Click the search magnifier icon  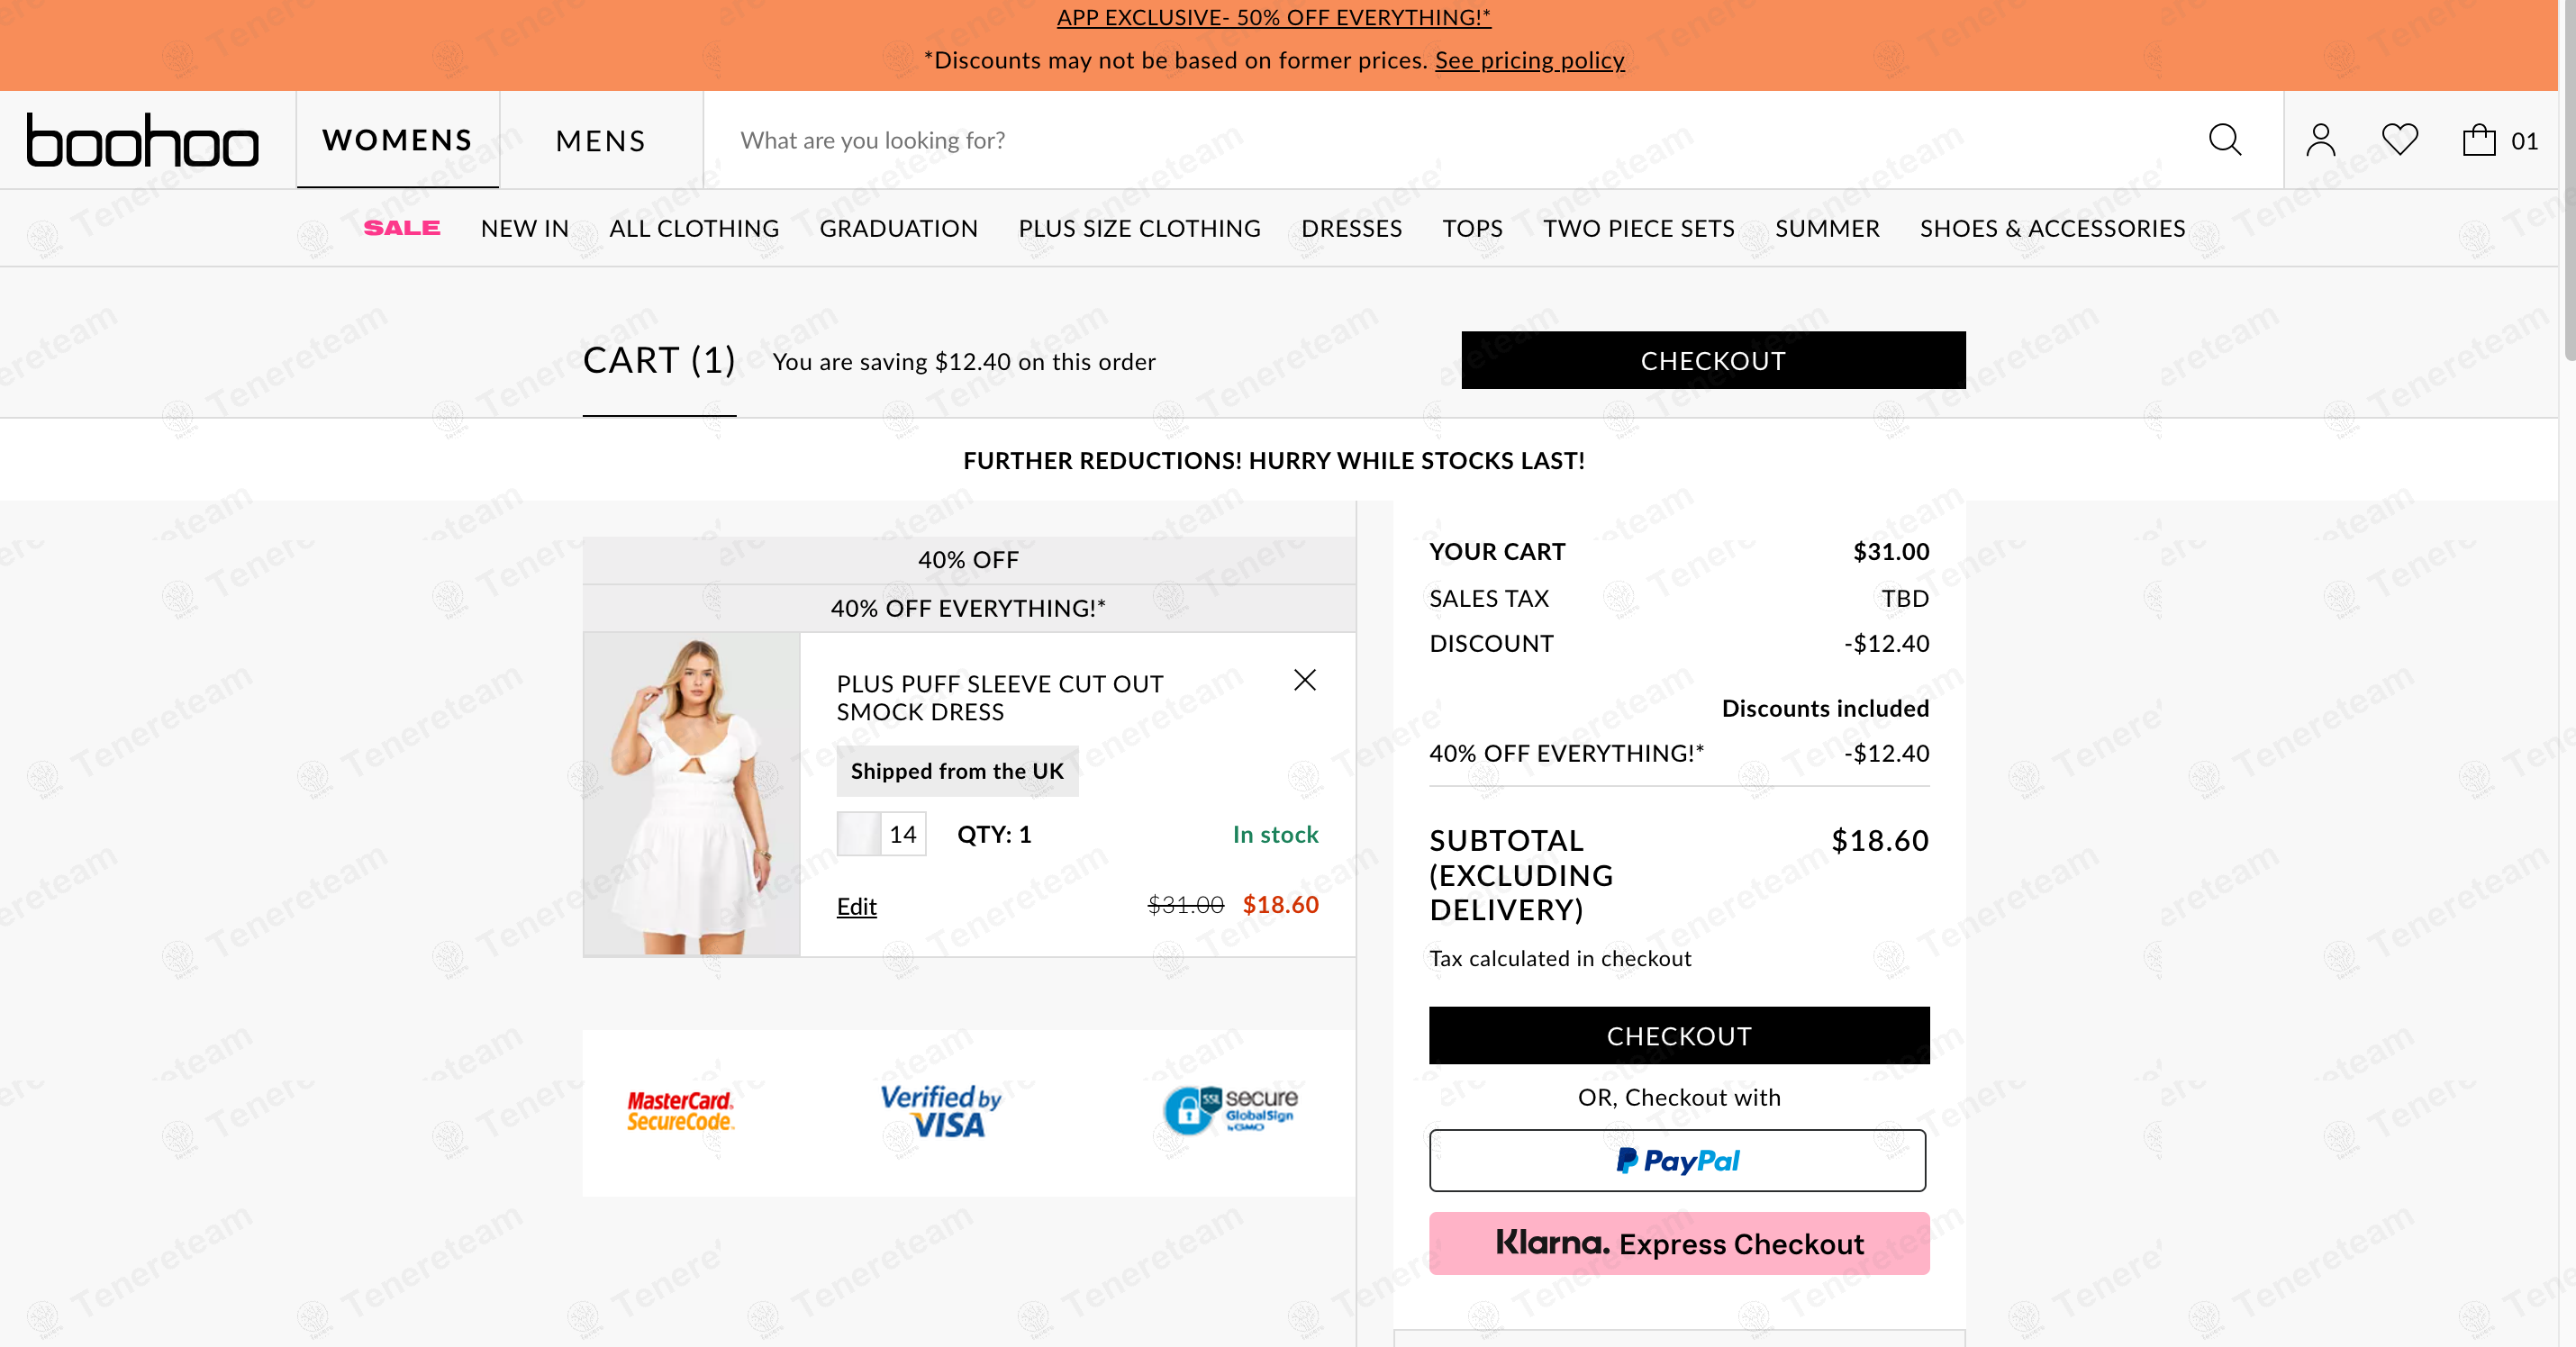pyautogui.click(x=2224, y=140)
